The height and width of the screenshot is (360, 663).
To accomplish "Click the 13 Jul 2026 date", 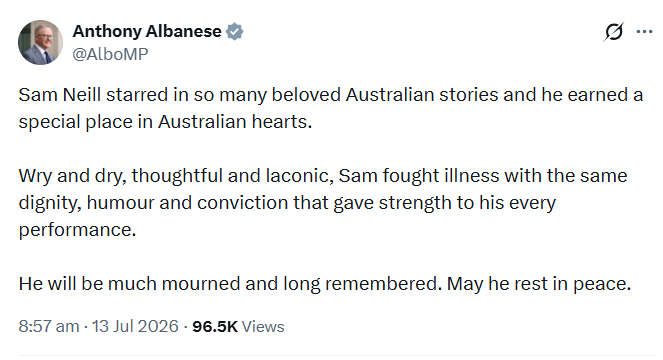I will click(x=135, y=326).
